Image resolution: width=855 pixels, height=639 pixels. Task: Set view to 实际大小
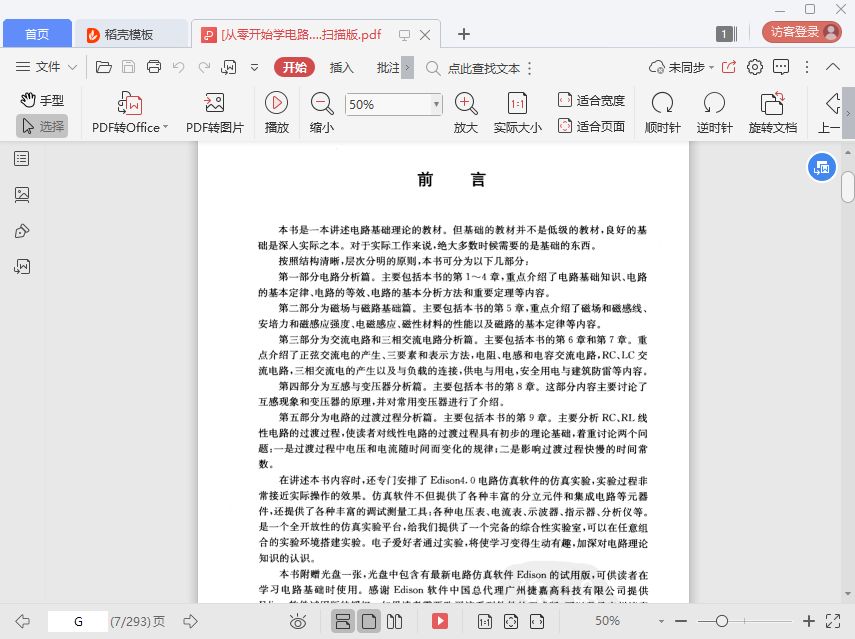pos(517,112)
